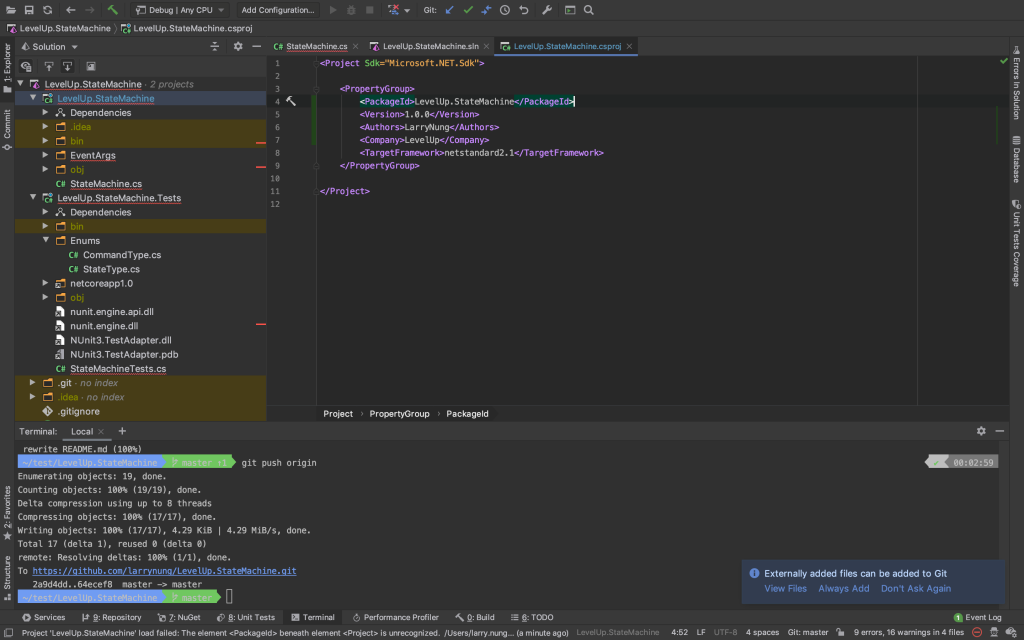The width and height of the screenshot is (1024, 640).
Task: Select StateMachineTests.cs file
Action: tap(118, 368)
